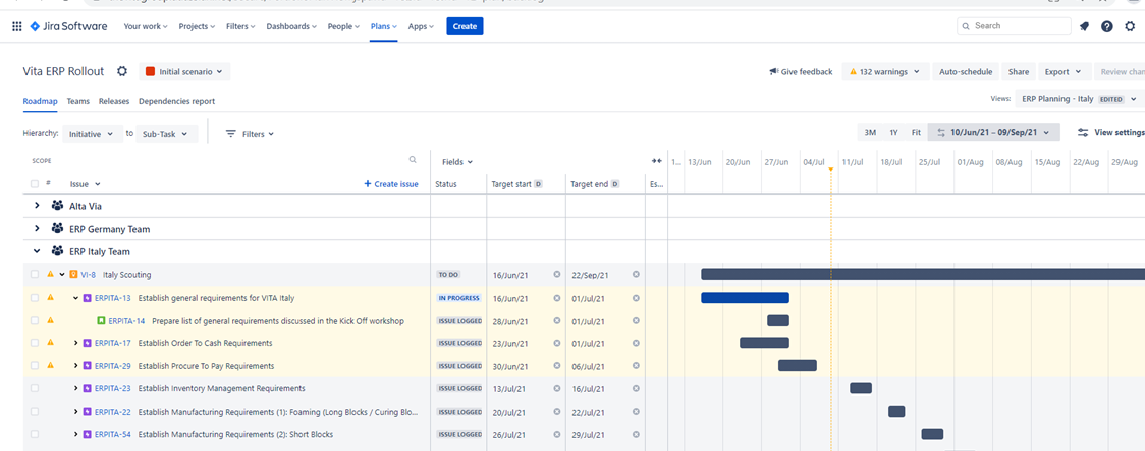
Task: Open the top bar settings gear
Action: tap(1130, 26)
